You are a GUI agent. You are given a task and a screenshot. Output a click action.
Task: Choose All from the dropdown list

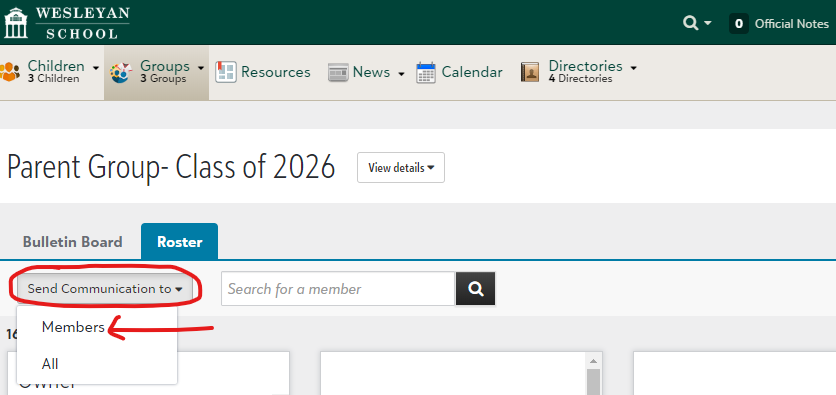50,364
